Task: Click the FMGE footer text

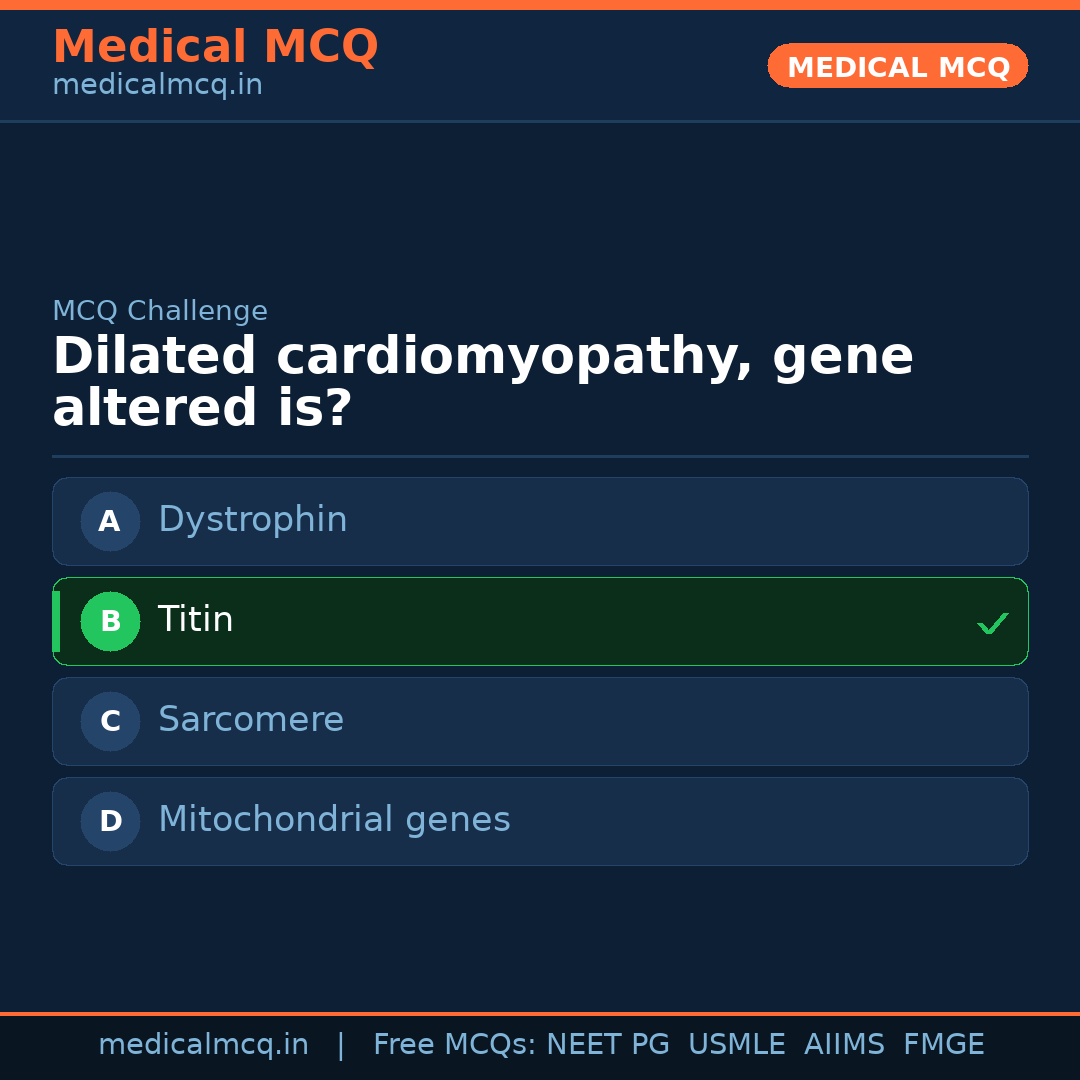Action: (943, 1045)
